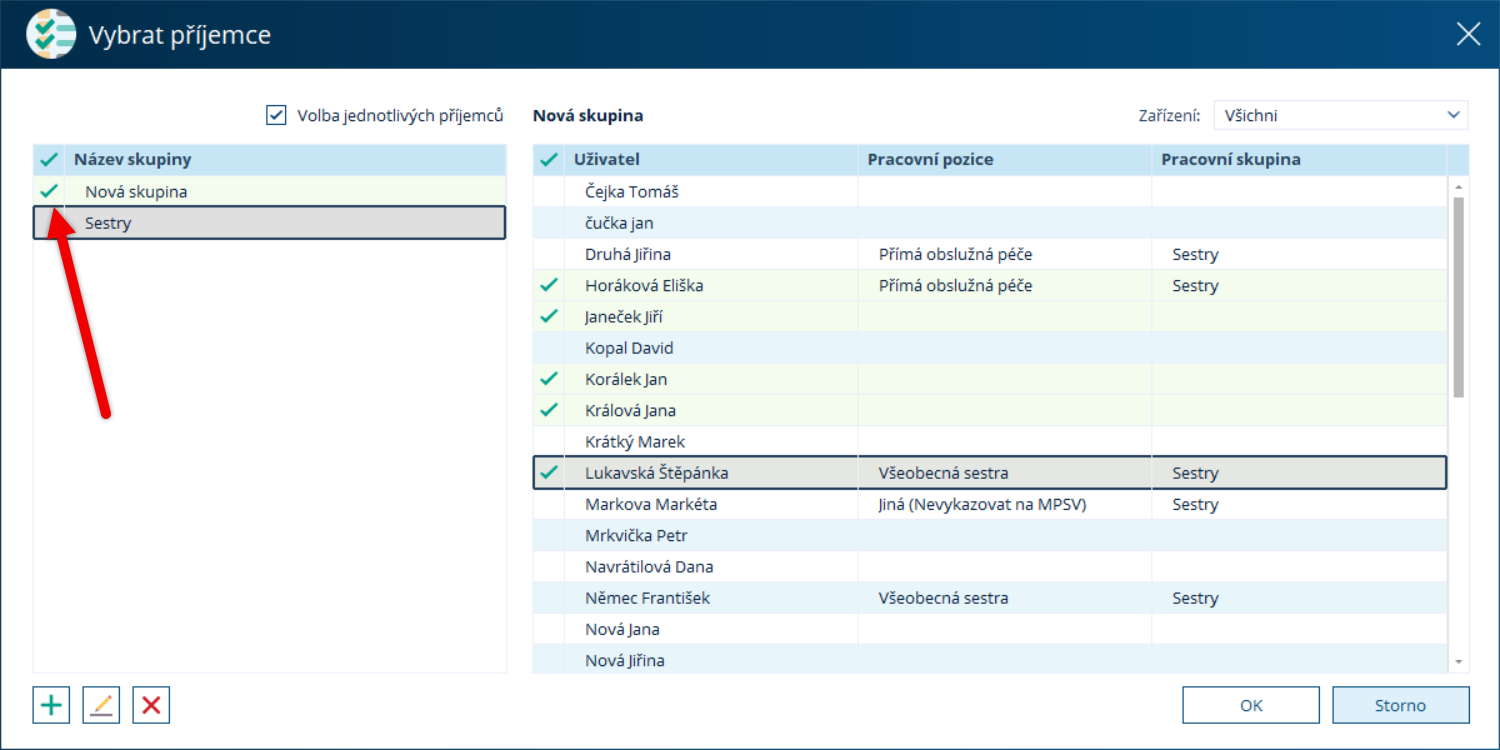
Task: Uncheck Janeček Jiří recipient
Action: click(x=549, y=317)
